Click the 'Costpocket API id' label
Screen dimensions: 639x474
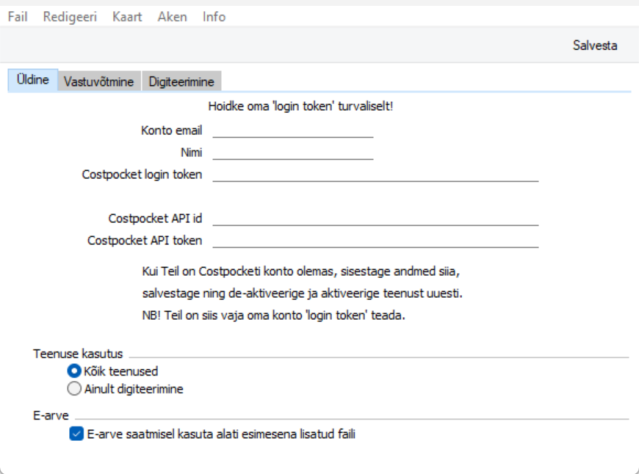tap(155, 219)
